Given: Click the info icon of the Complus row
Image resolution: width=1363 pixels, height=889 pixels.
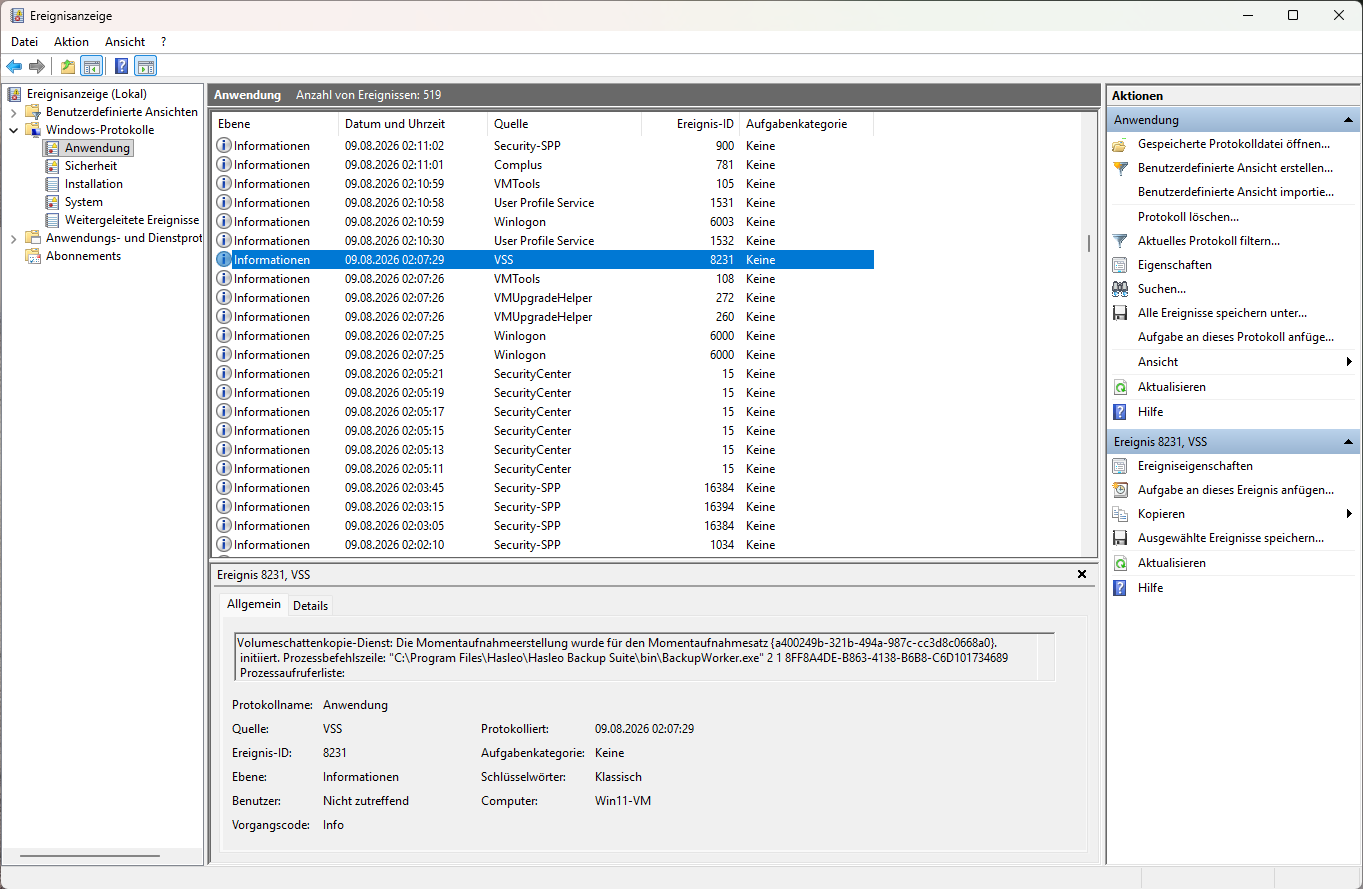Looking at the screenshot, I should click(224, 165).
